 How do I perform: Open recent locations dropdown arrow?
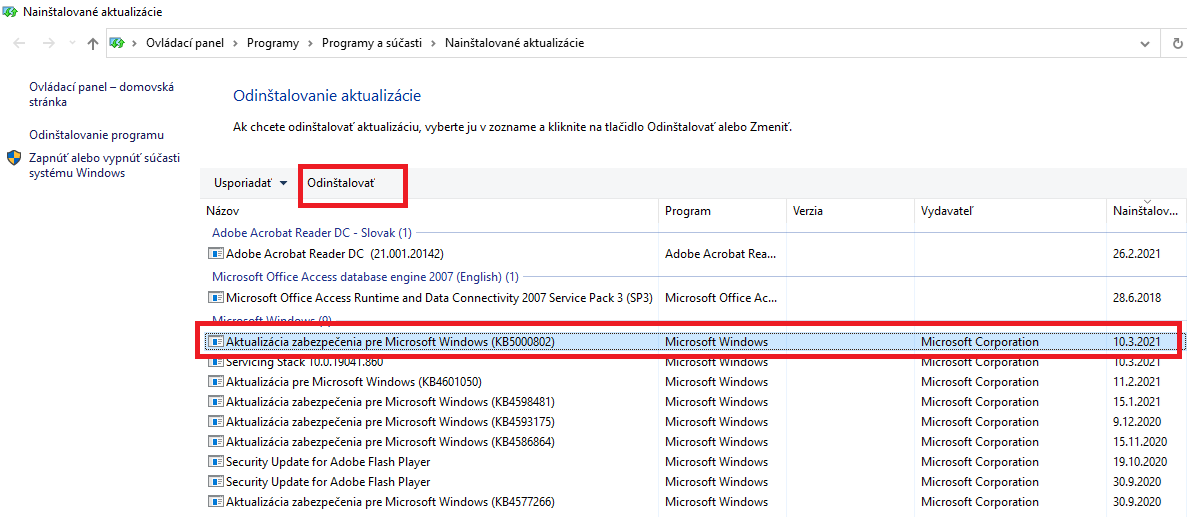[72, 44]
